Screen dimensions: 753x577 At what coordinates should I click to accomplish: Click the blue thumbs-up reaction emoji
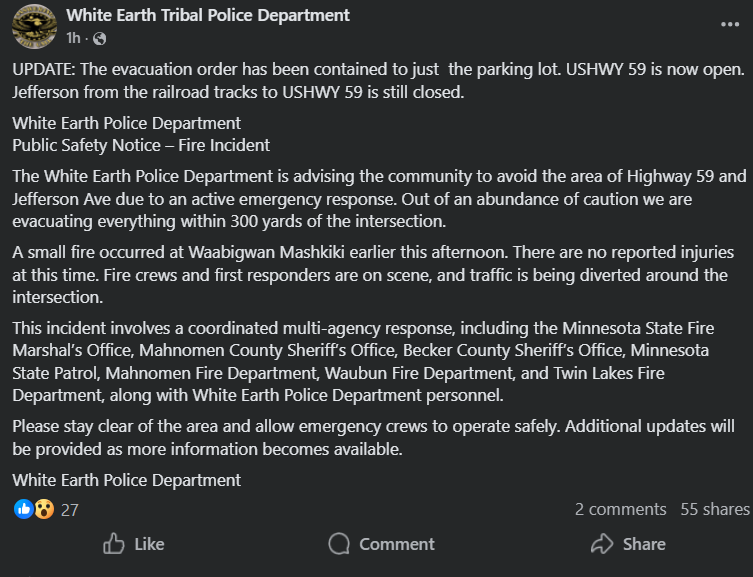click(24, 509)
